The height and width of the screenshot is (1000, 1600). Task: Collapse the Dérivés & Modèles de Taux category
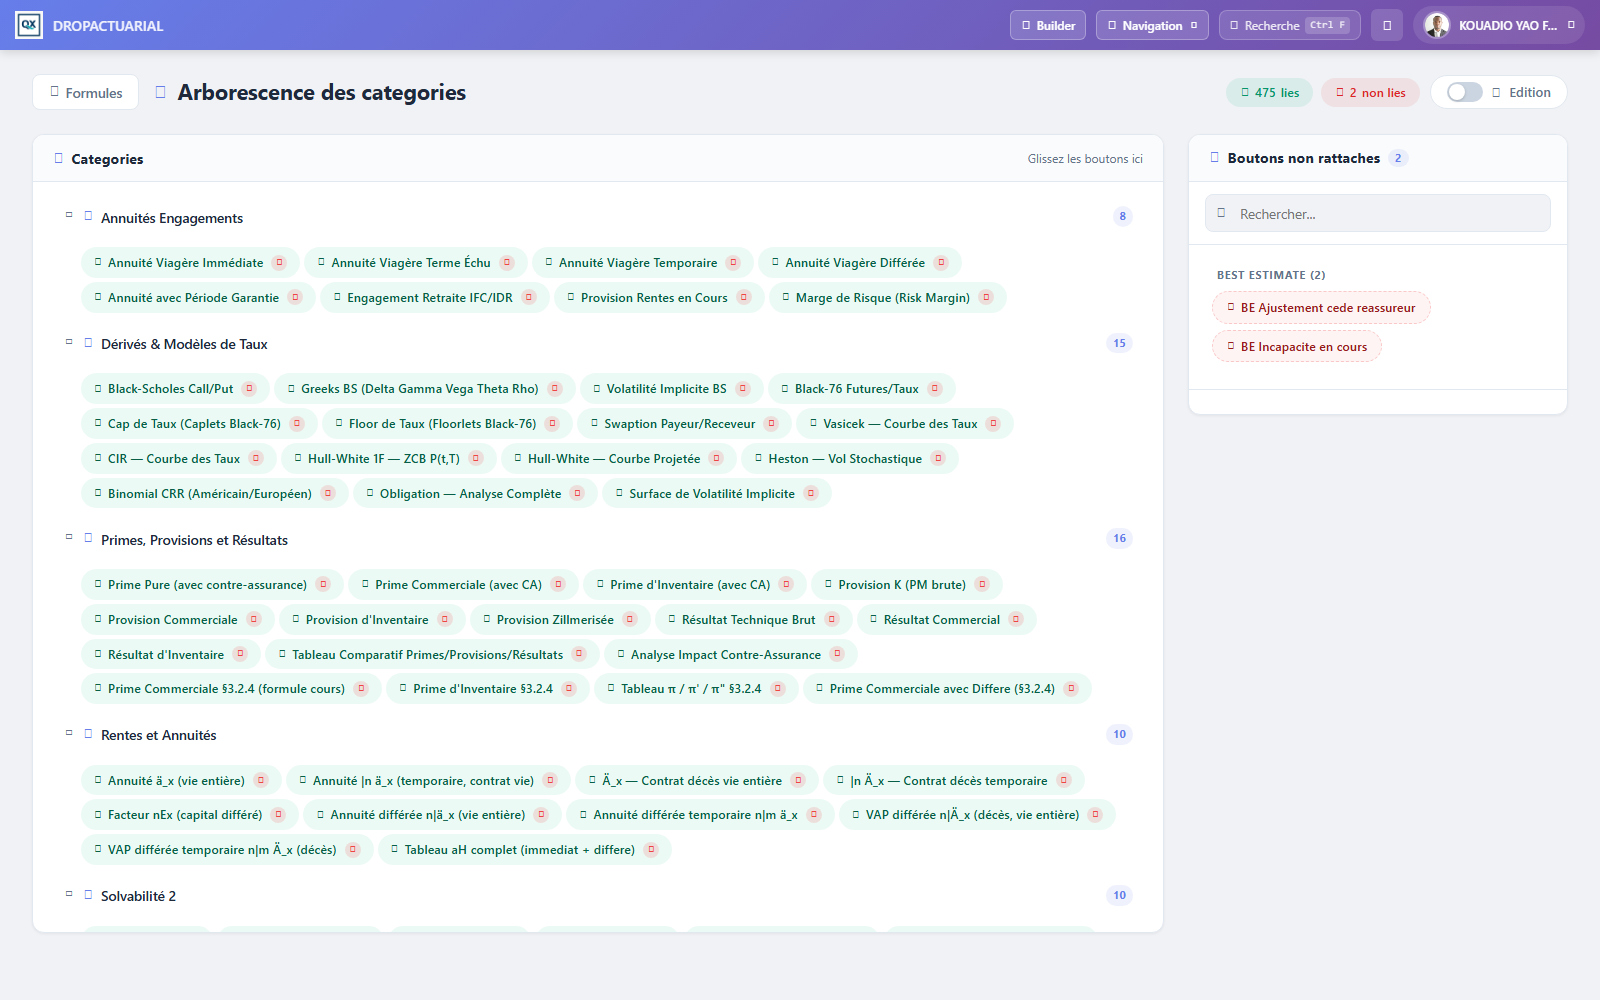pyautogui.click(x=69, y=342)
